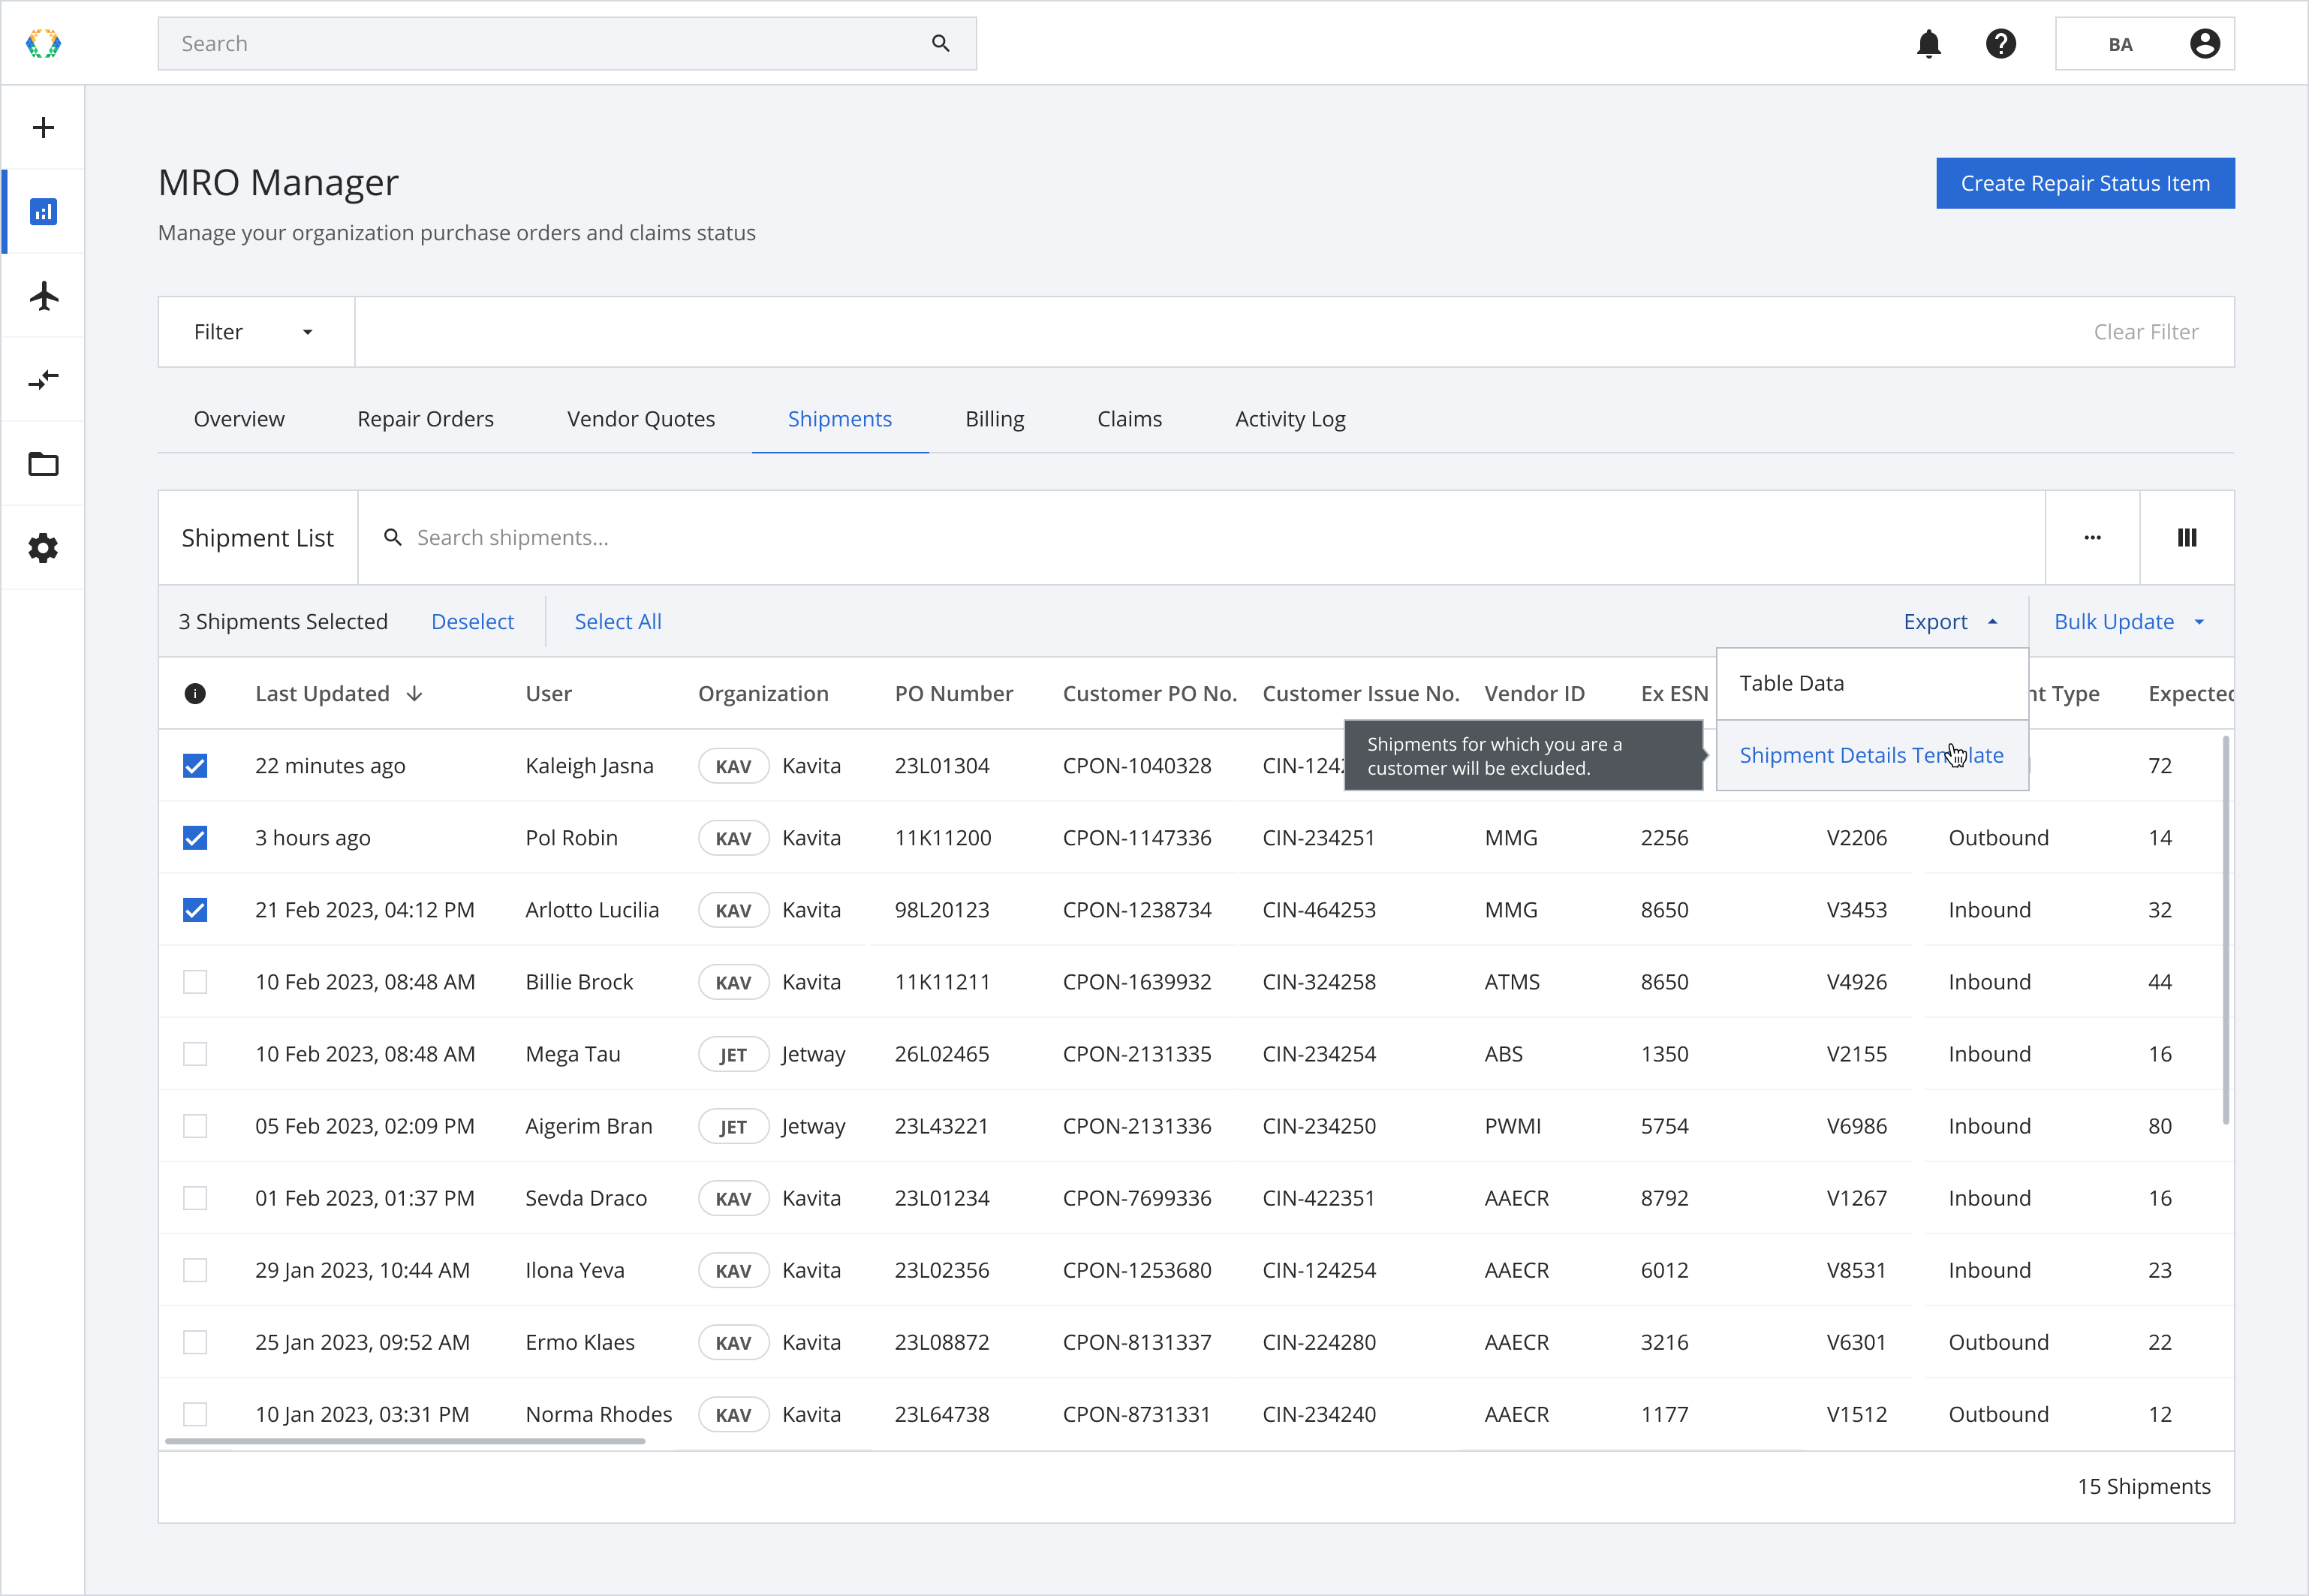
Task: Click the search magnifier icon in top bar
Action: [940, 43]
